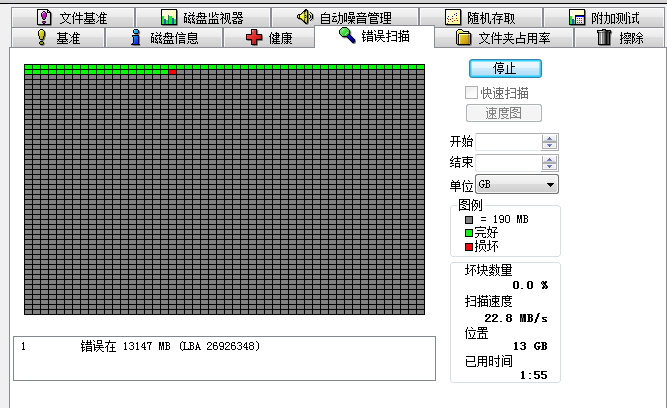Click the red 损坏 legend color swatch
667x408 pixels.
pyautogui.click(x=469, y=246)
